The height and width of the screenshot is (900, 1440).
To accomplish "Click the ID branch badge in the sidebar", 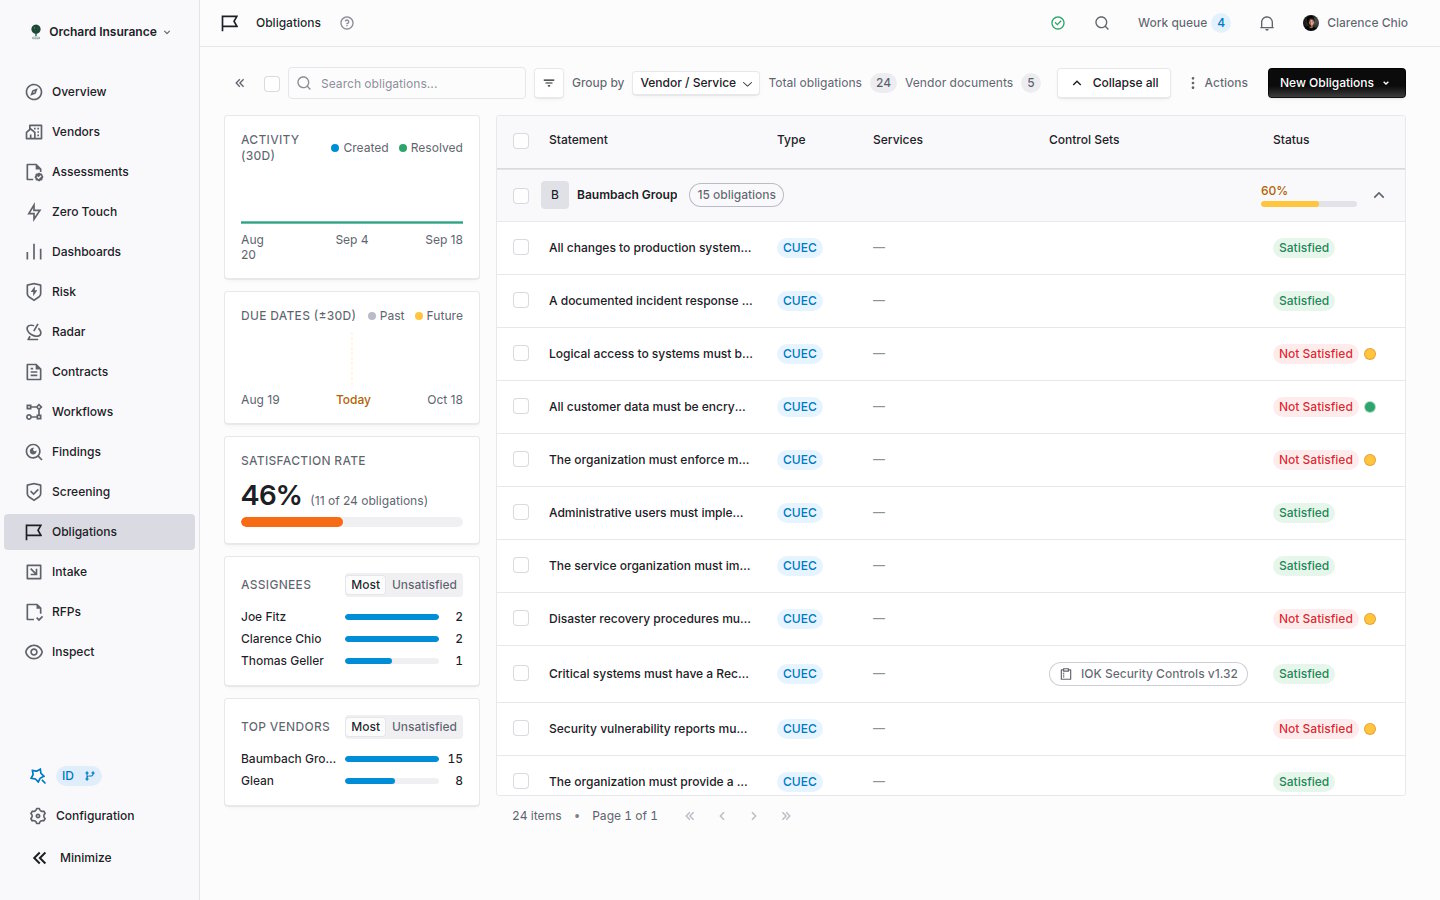I will (x=78, y=776).
